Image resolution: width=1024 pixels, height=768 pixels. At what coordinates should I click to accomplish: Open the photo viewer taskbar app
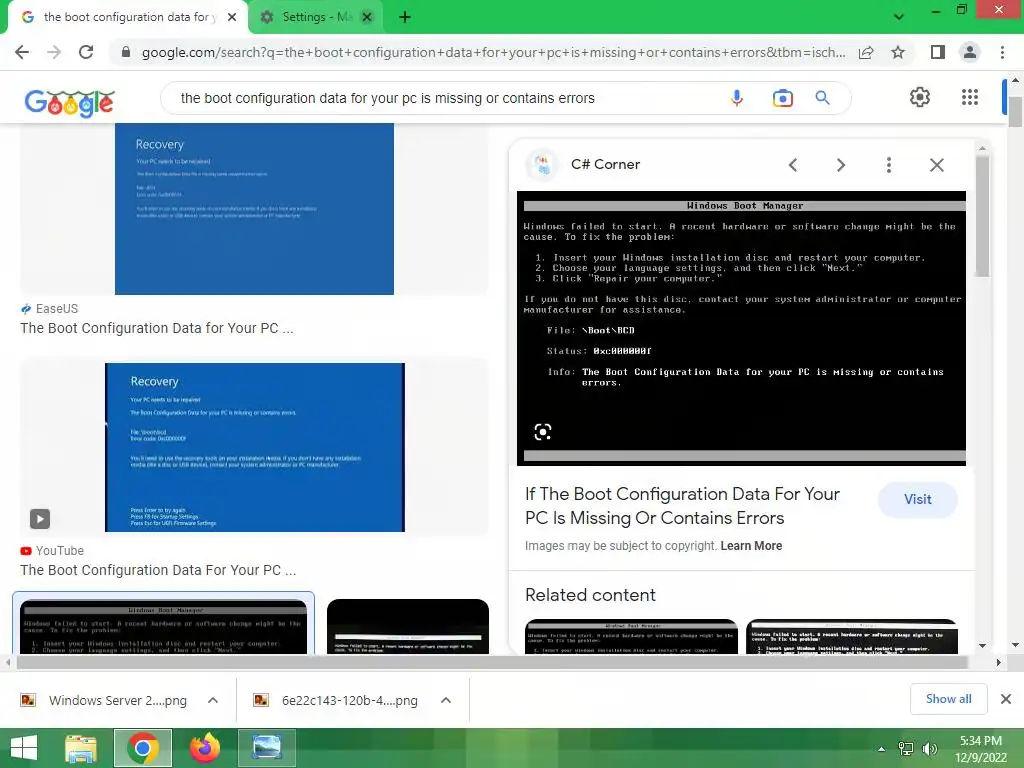(267, 748)
